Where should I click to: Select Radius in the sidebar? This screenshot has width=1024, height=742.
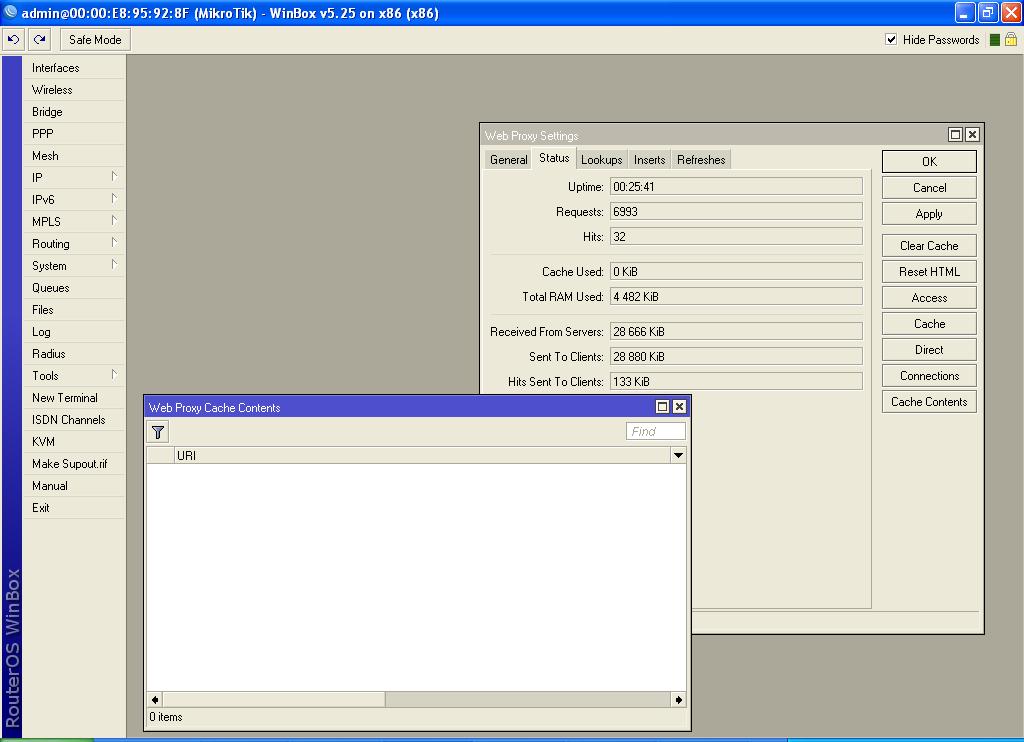click(73, 354)
